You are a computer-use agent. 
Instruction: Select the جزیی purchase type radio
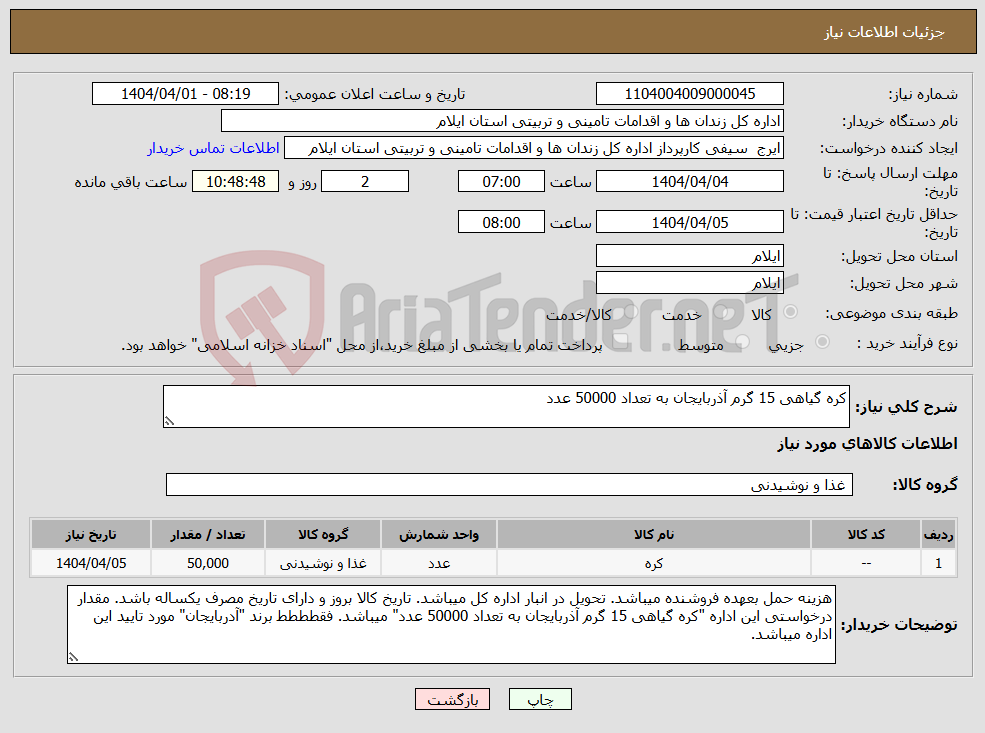click(822, 342)
